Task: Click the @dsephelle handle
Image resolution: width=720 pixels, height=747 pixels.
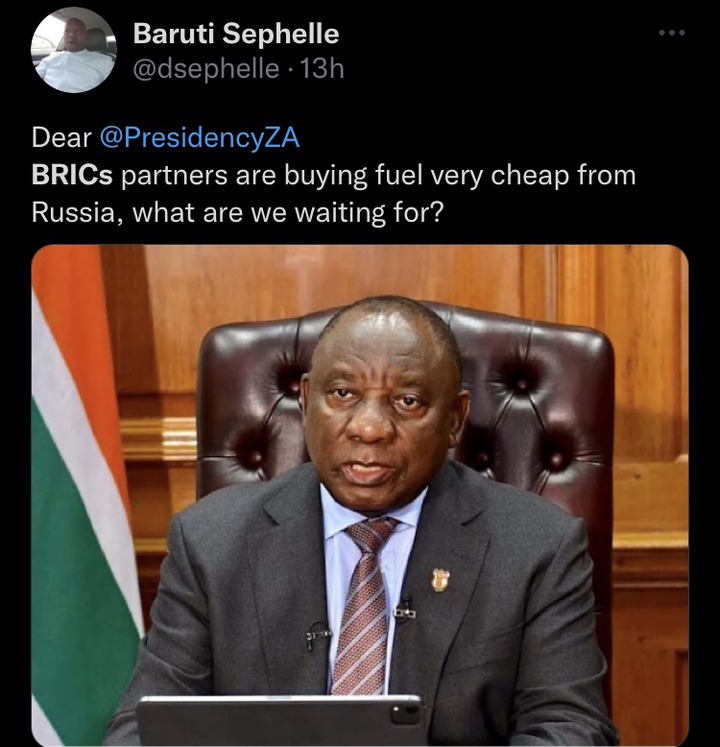Action: (206, 69)
